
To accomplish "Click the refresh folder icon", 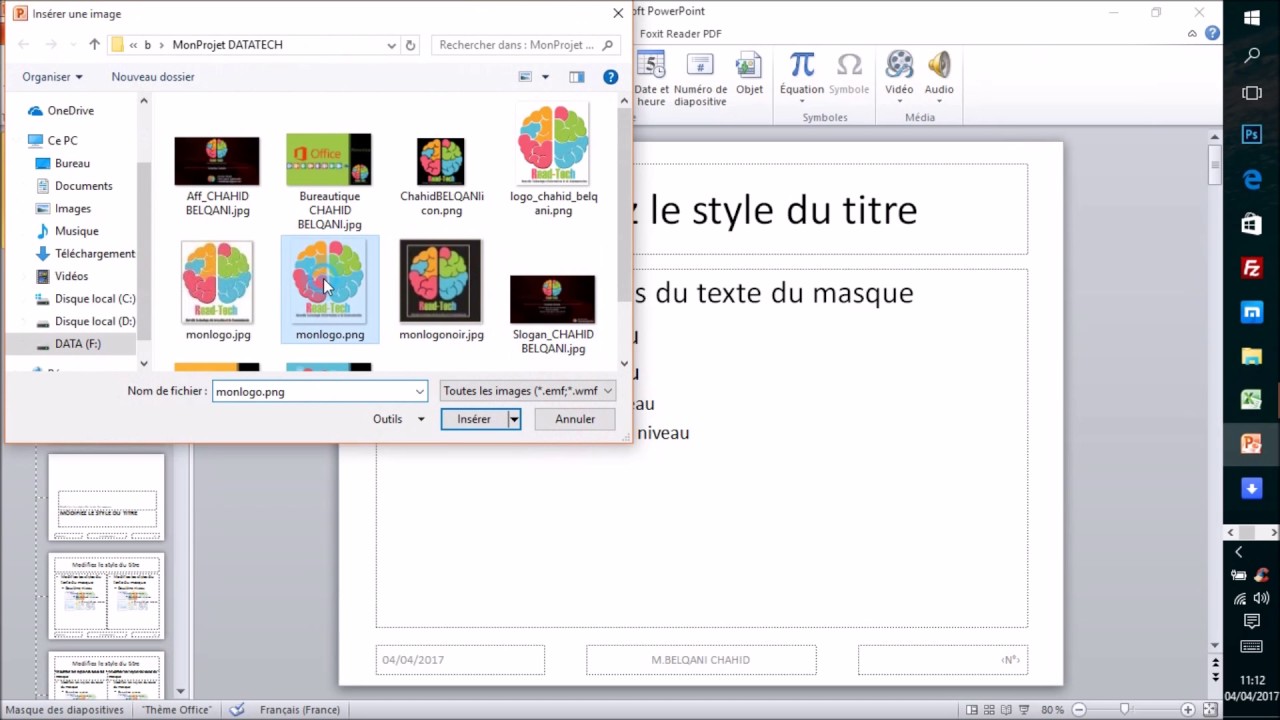I will click(x=410, y=45).
